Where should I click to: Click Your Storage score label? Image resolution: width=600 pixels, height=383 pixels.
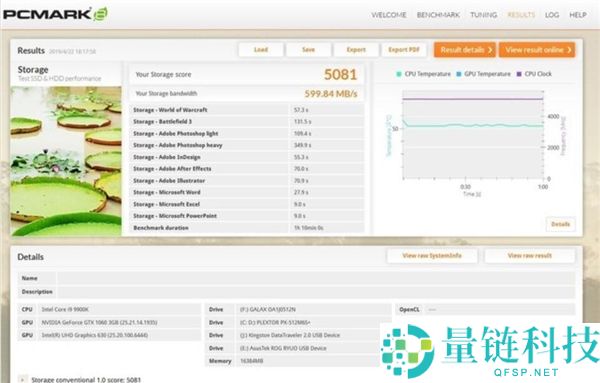point(163,75)
